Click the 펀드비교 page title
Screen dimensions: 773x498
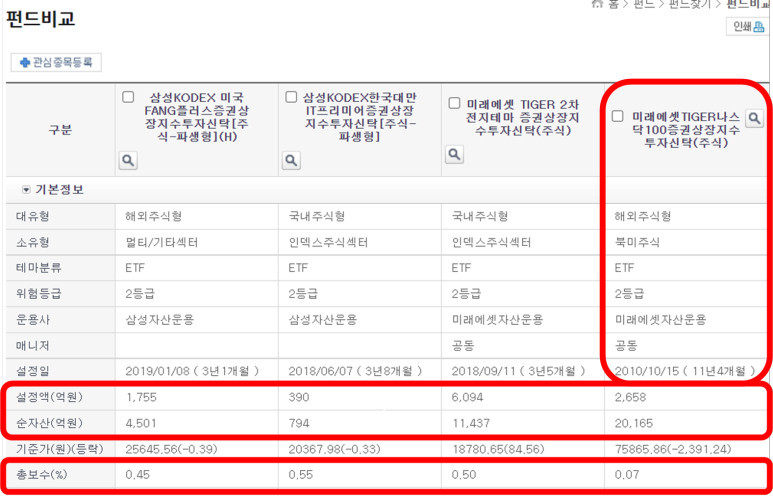pos(40,19)
